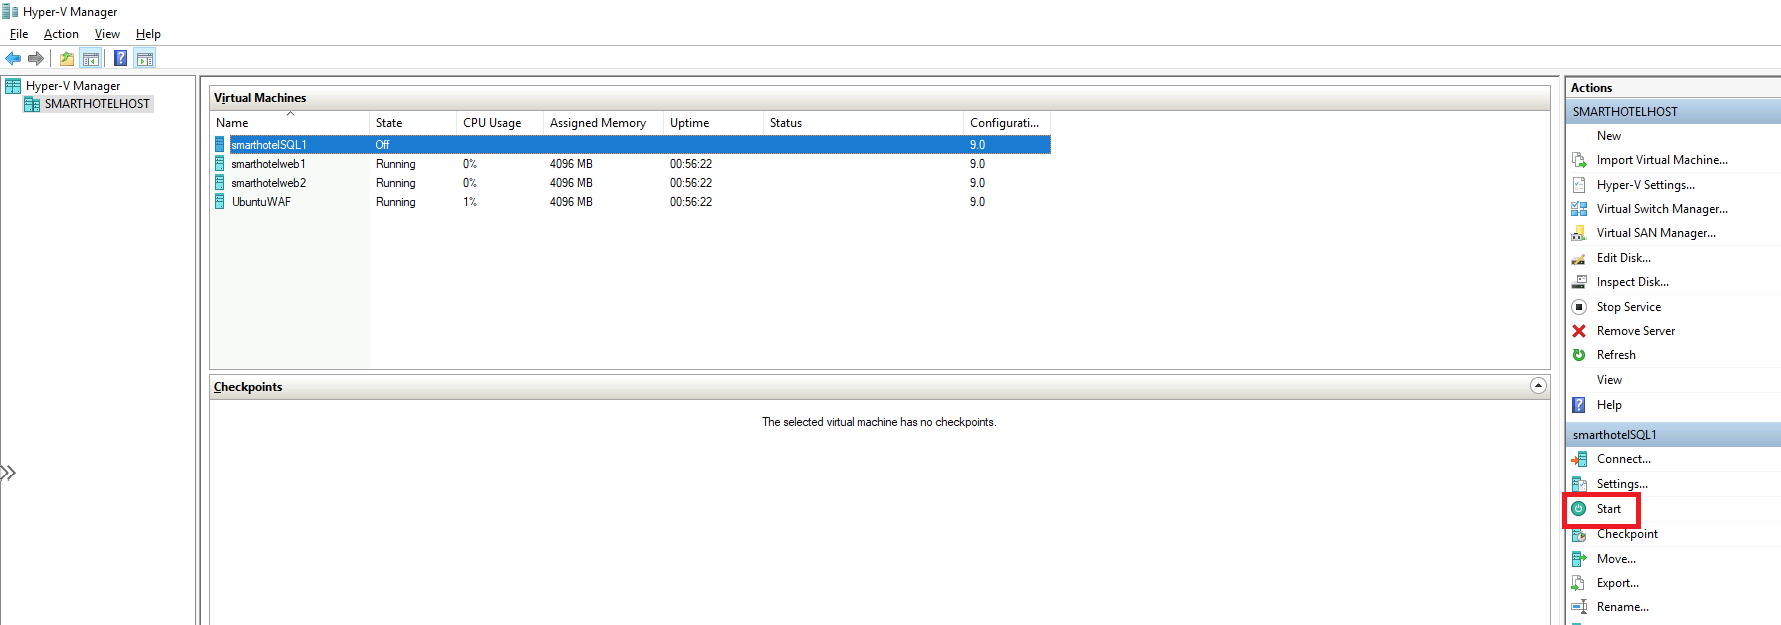Start the smarthotelSQL1 virtual machine
This screenshot has height=625, width=1781.
pyautogui.click(x=1608, y=509)
